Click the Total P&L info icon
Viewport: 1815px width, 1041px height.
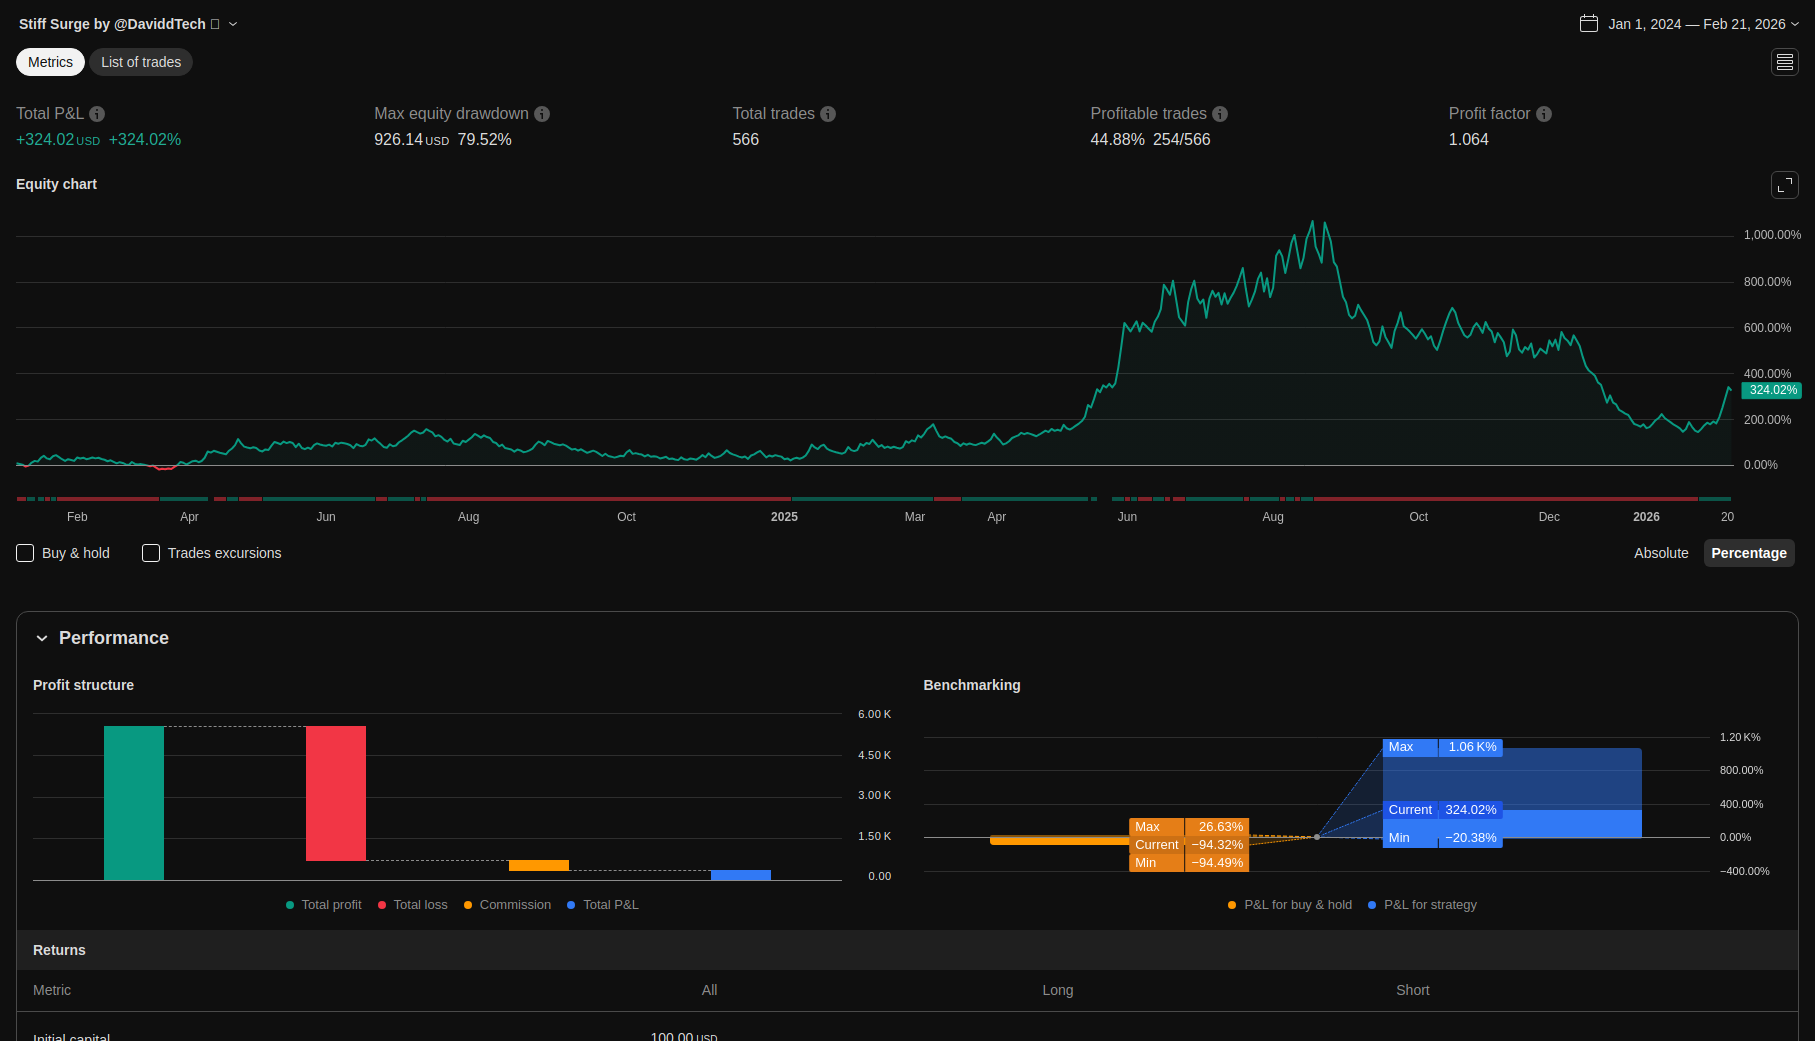coord(97,114)
